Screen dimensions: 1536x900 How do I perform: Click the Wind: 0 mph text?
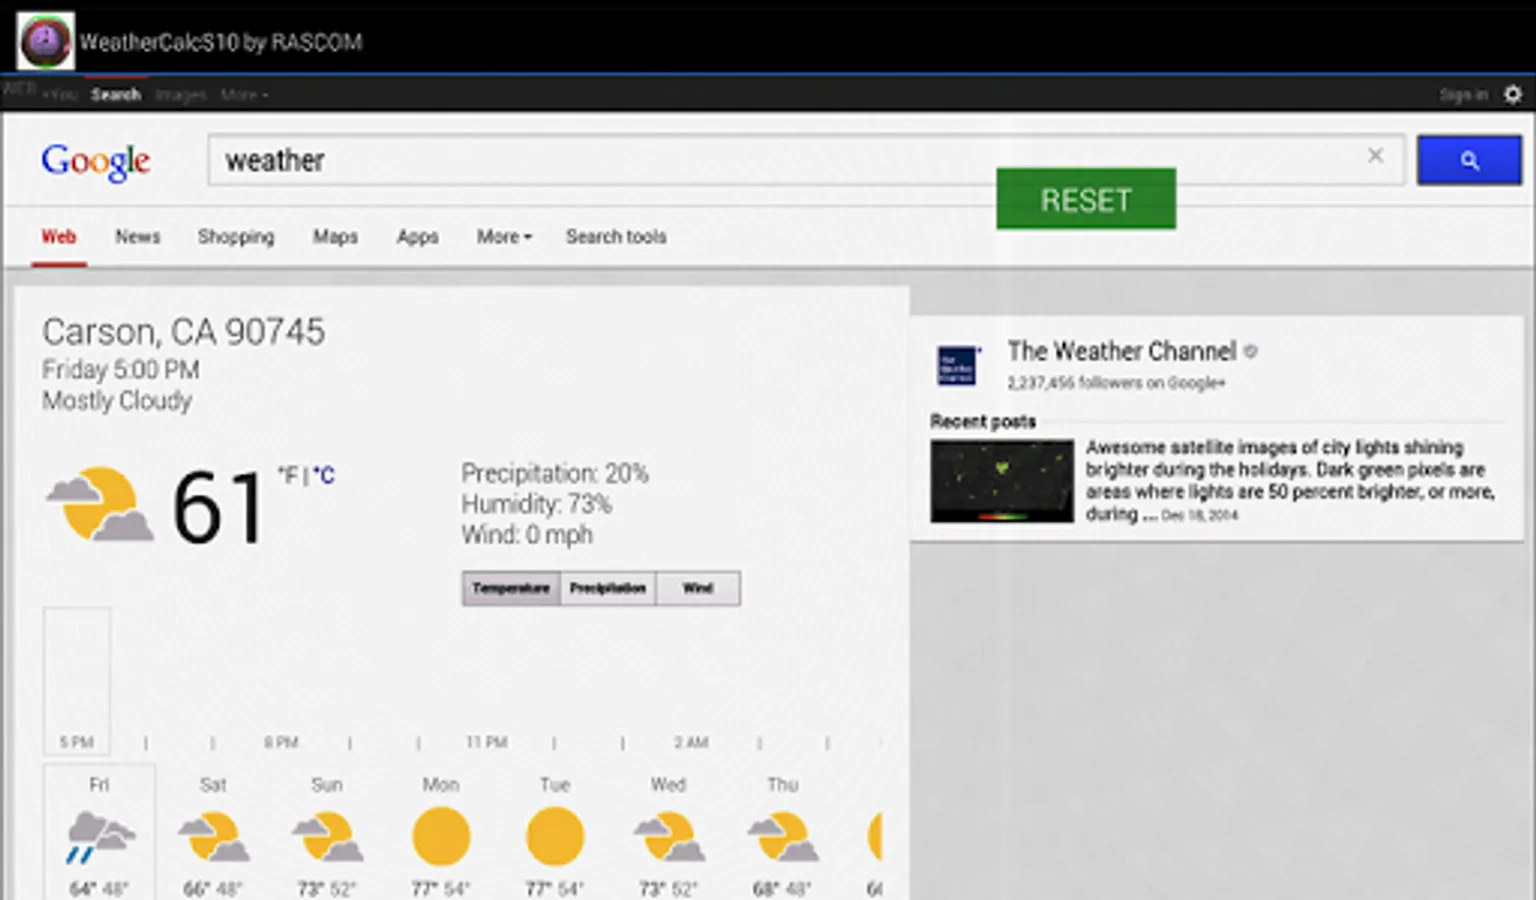(527, 535)
